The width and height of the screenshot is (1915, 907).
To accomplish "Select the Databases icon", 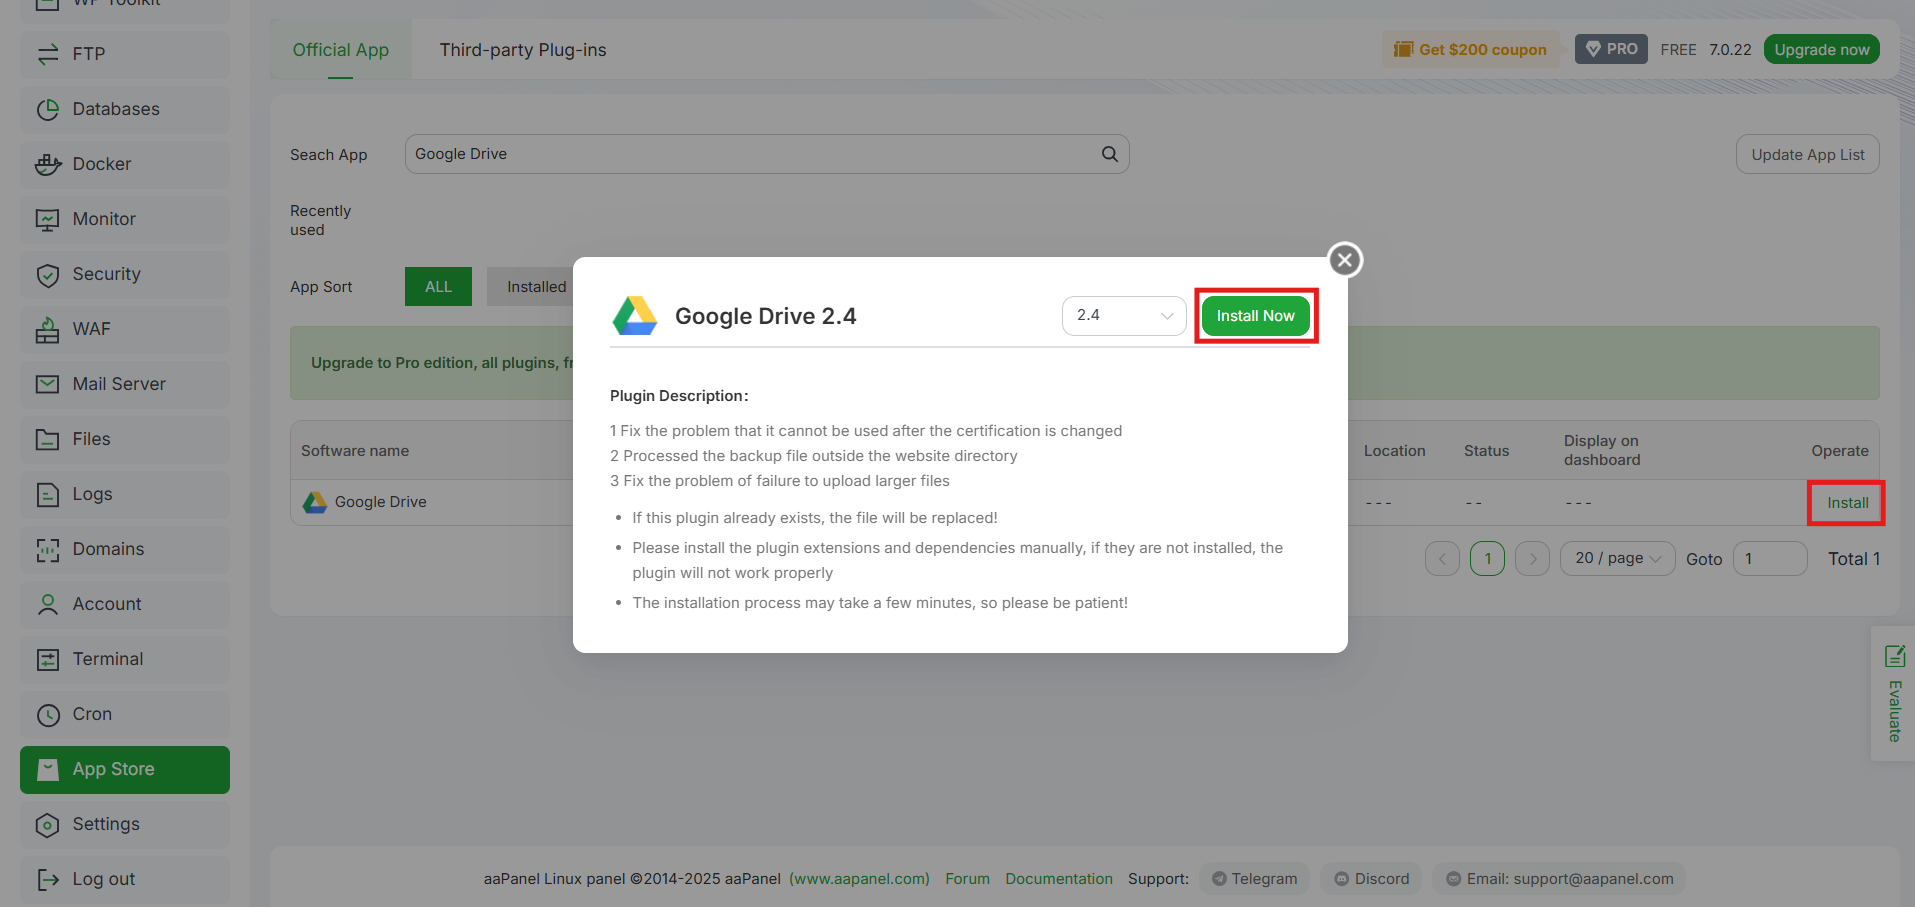I will coord(48,109).
